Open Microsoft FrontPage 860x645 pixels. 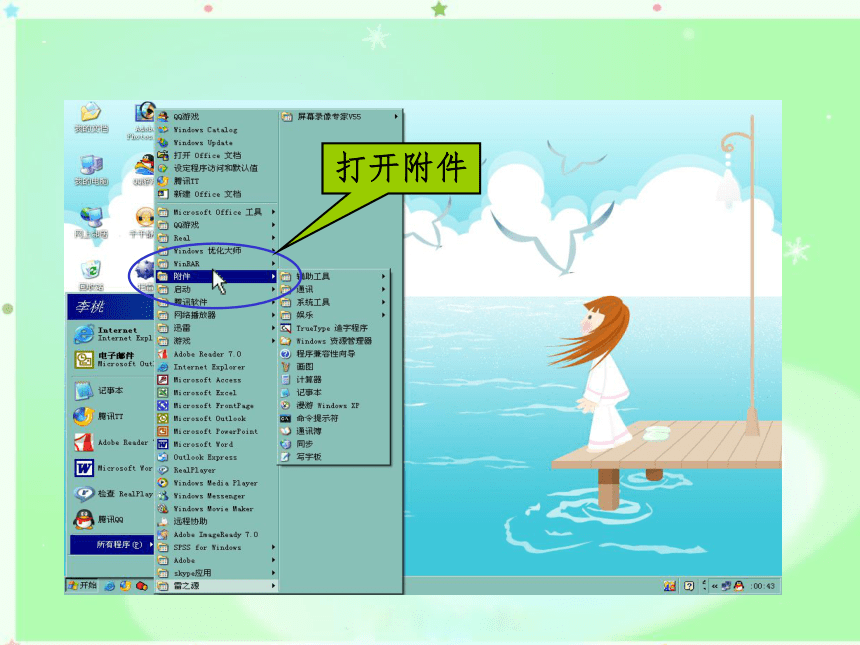pyautogui.click(x=217, y=406)
